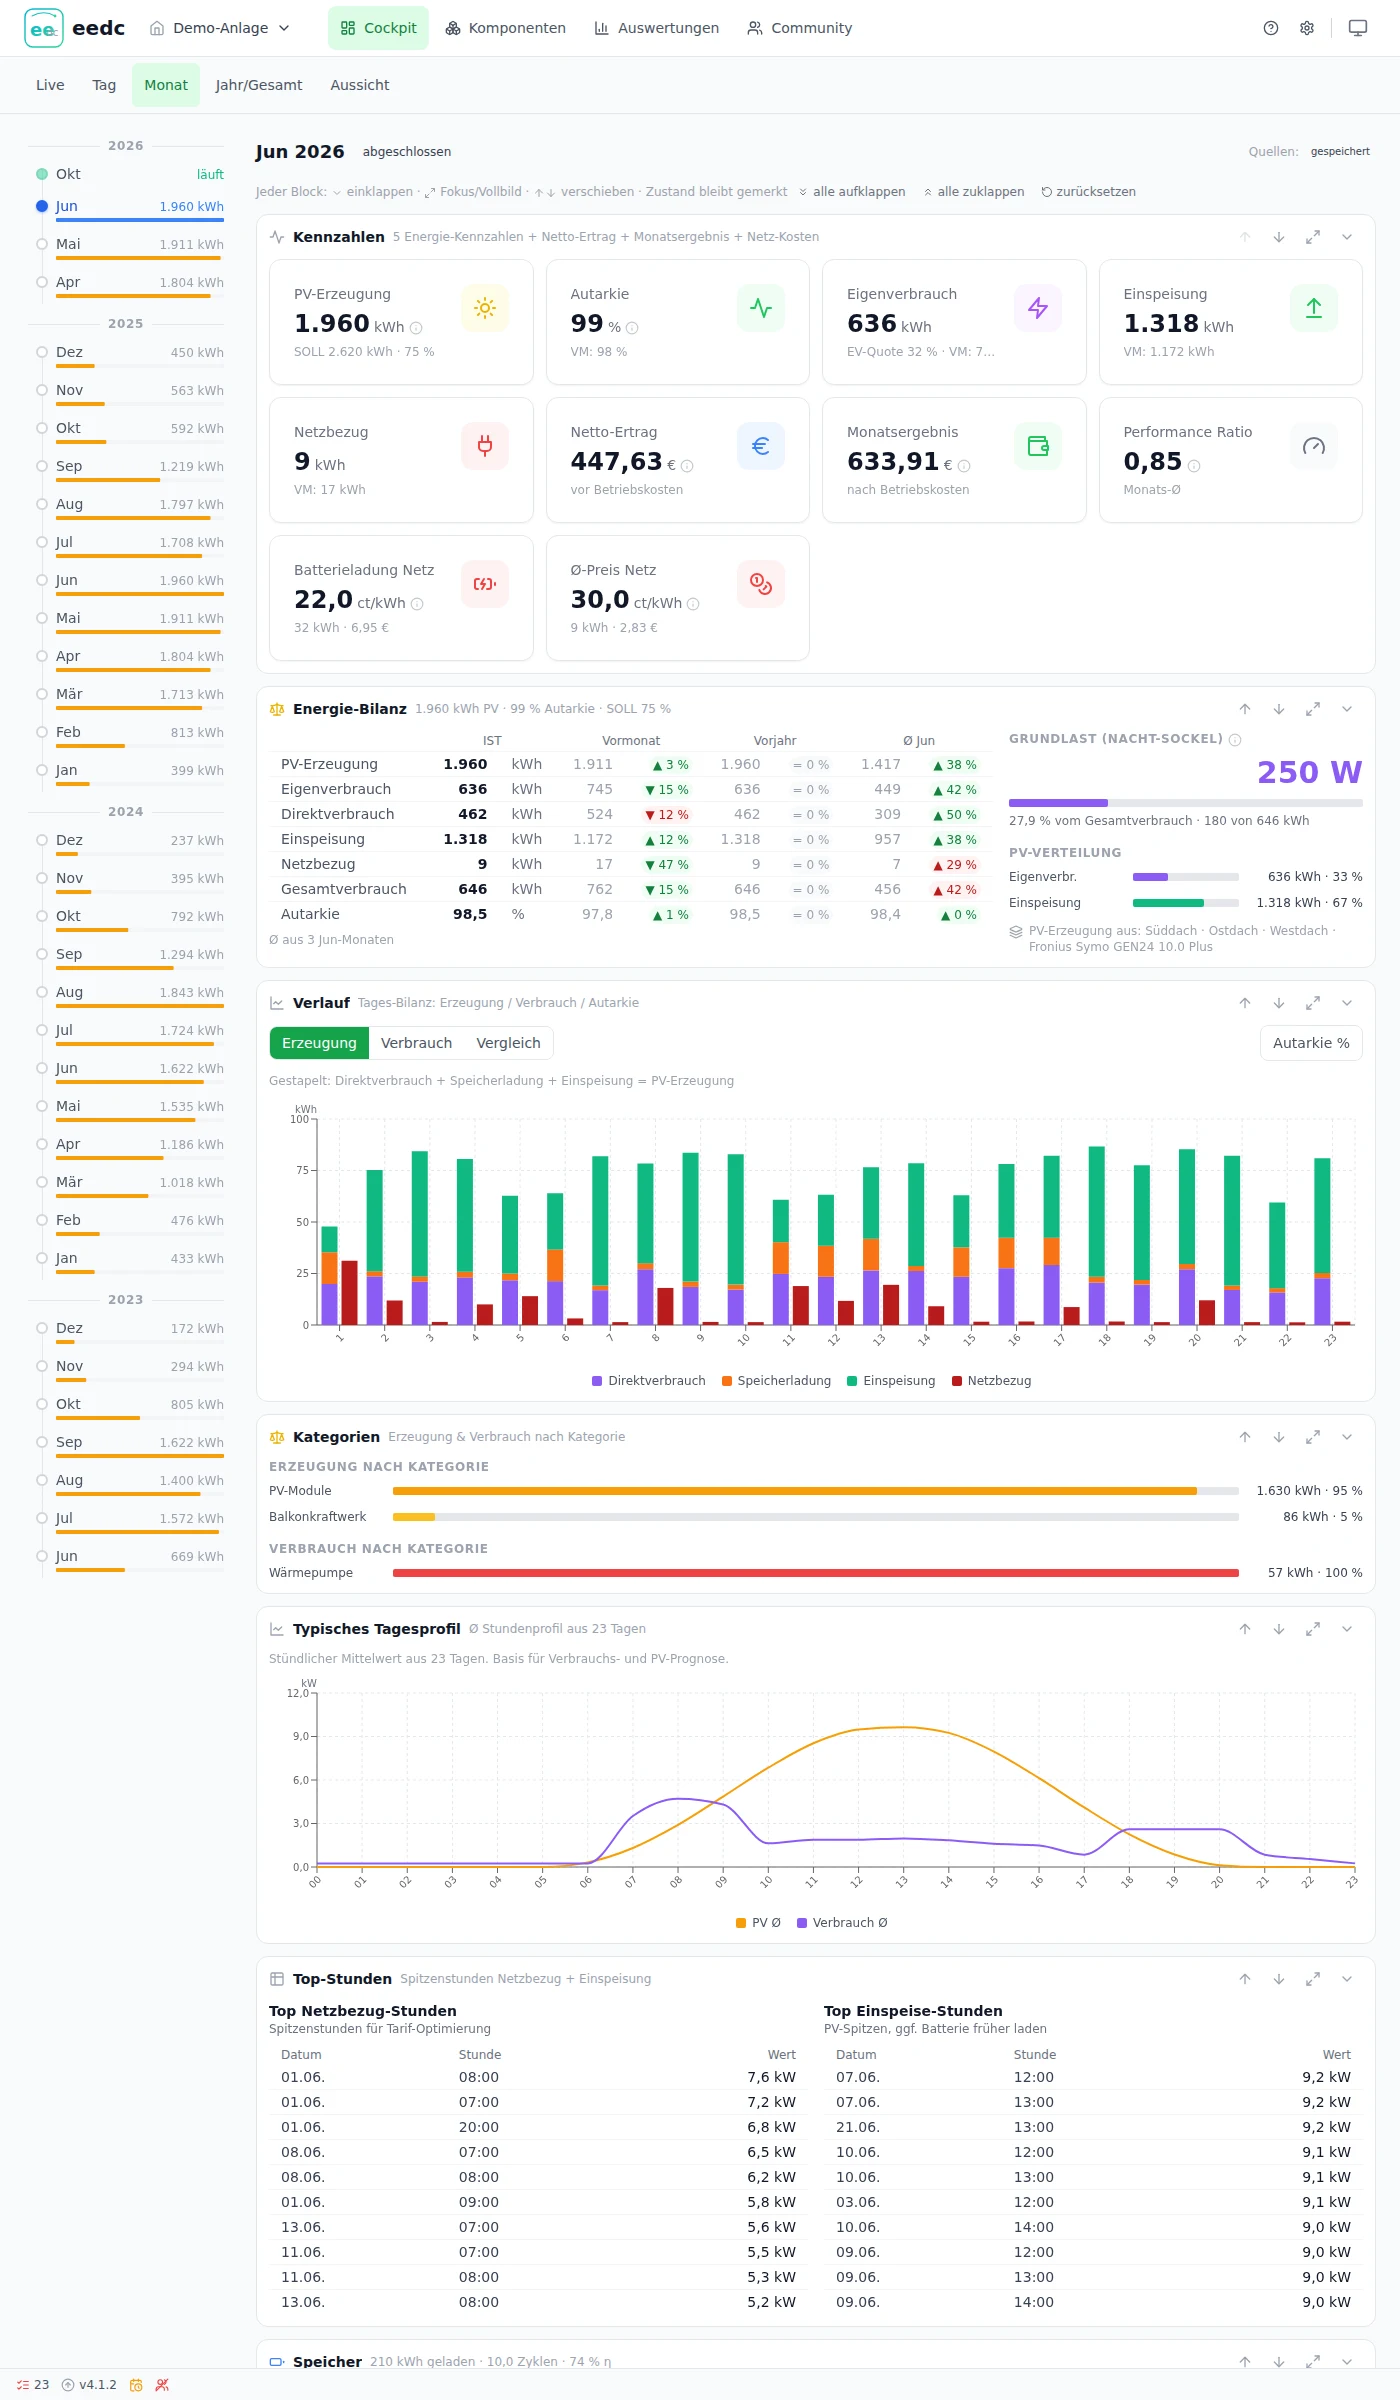Screen dimensions: 1400x2400
Task: Open settings gear in top bar
Action: pyautogui.click(x=1307, y=28)
